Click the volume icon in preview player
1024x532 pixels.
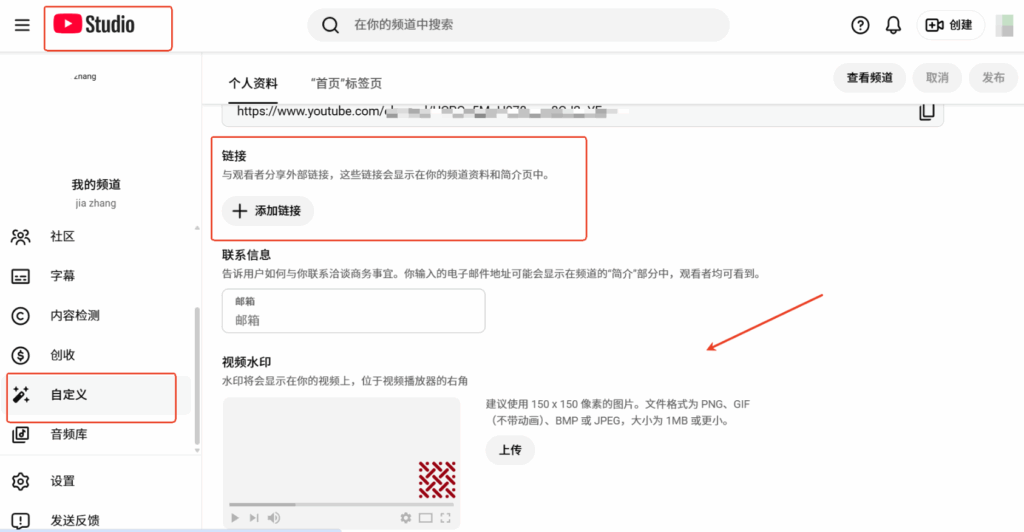pos(273,517)
